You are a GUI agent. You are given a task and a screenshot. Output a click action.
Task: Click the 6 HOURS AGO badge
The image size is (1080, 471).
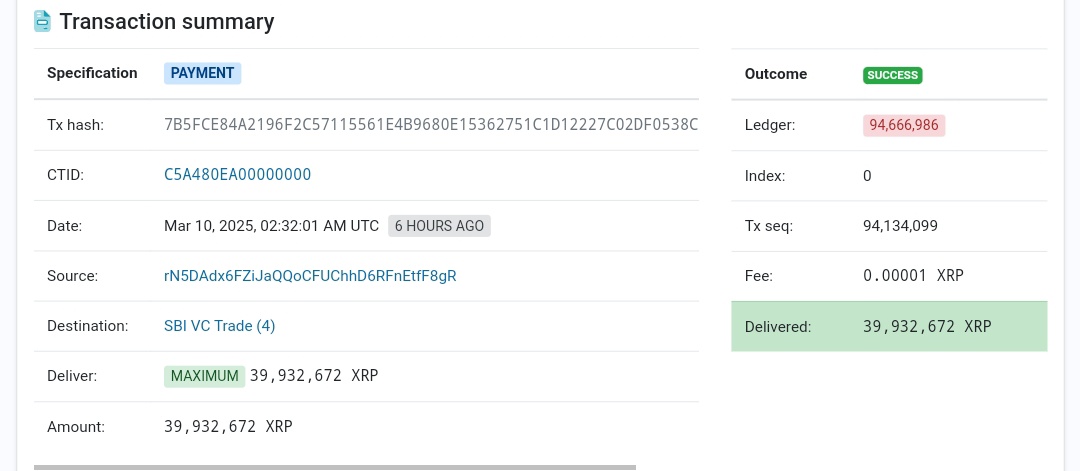[439, 226]
